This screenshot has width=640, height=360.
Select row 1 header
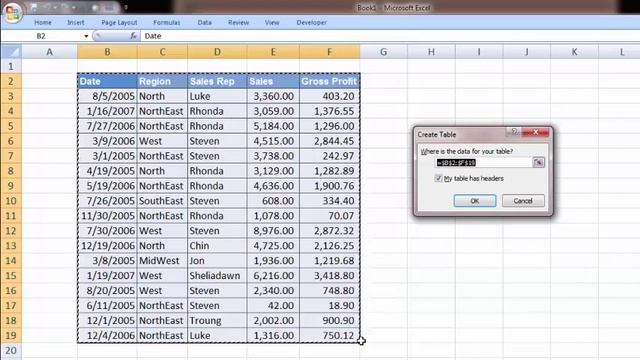click(x=11, y=66)
